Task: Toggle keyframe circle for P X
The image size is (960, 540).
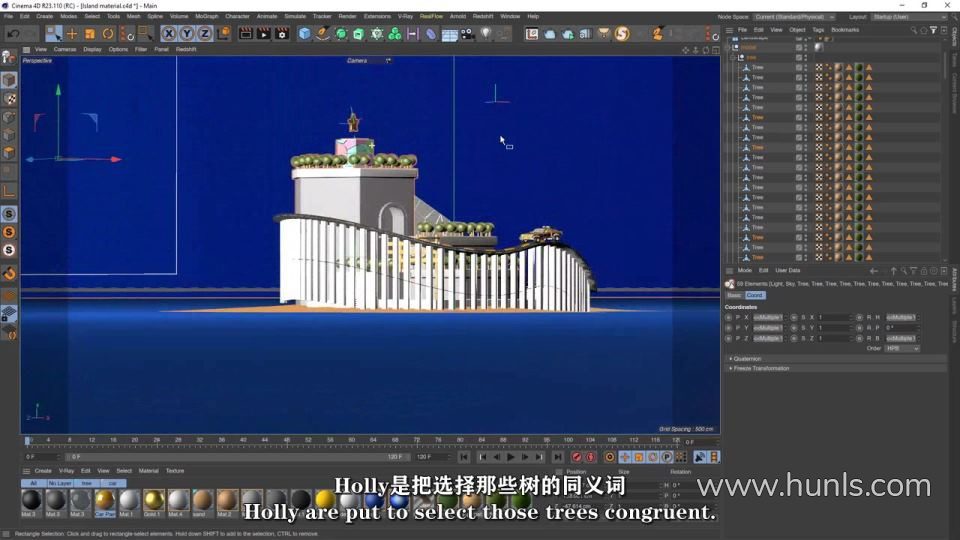Action: [728, 318]
